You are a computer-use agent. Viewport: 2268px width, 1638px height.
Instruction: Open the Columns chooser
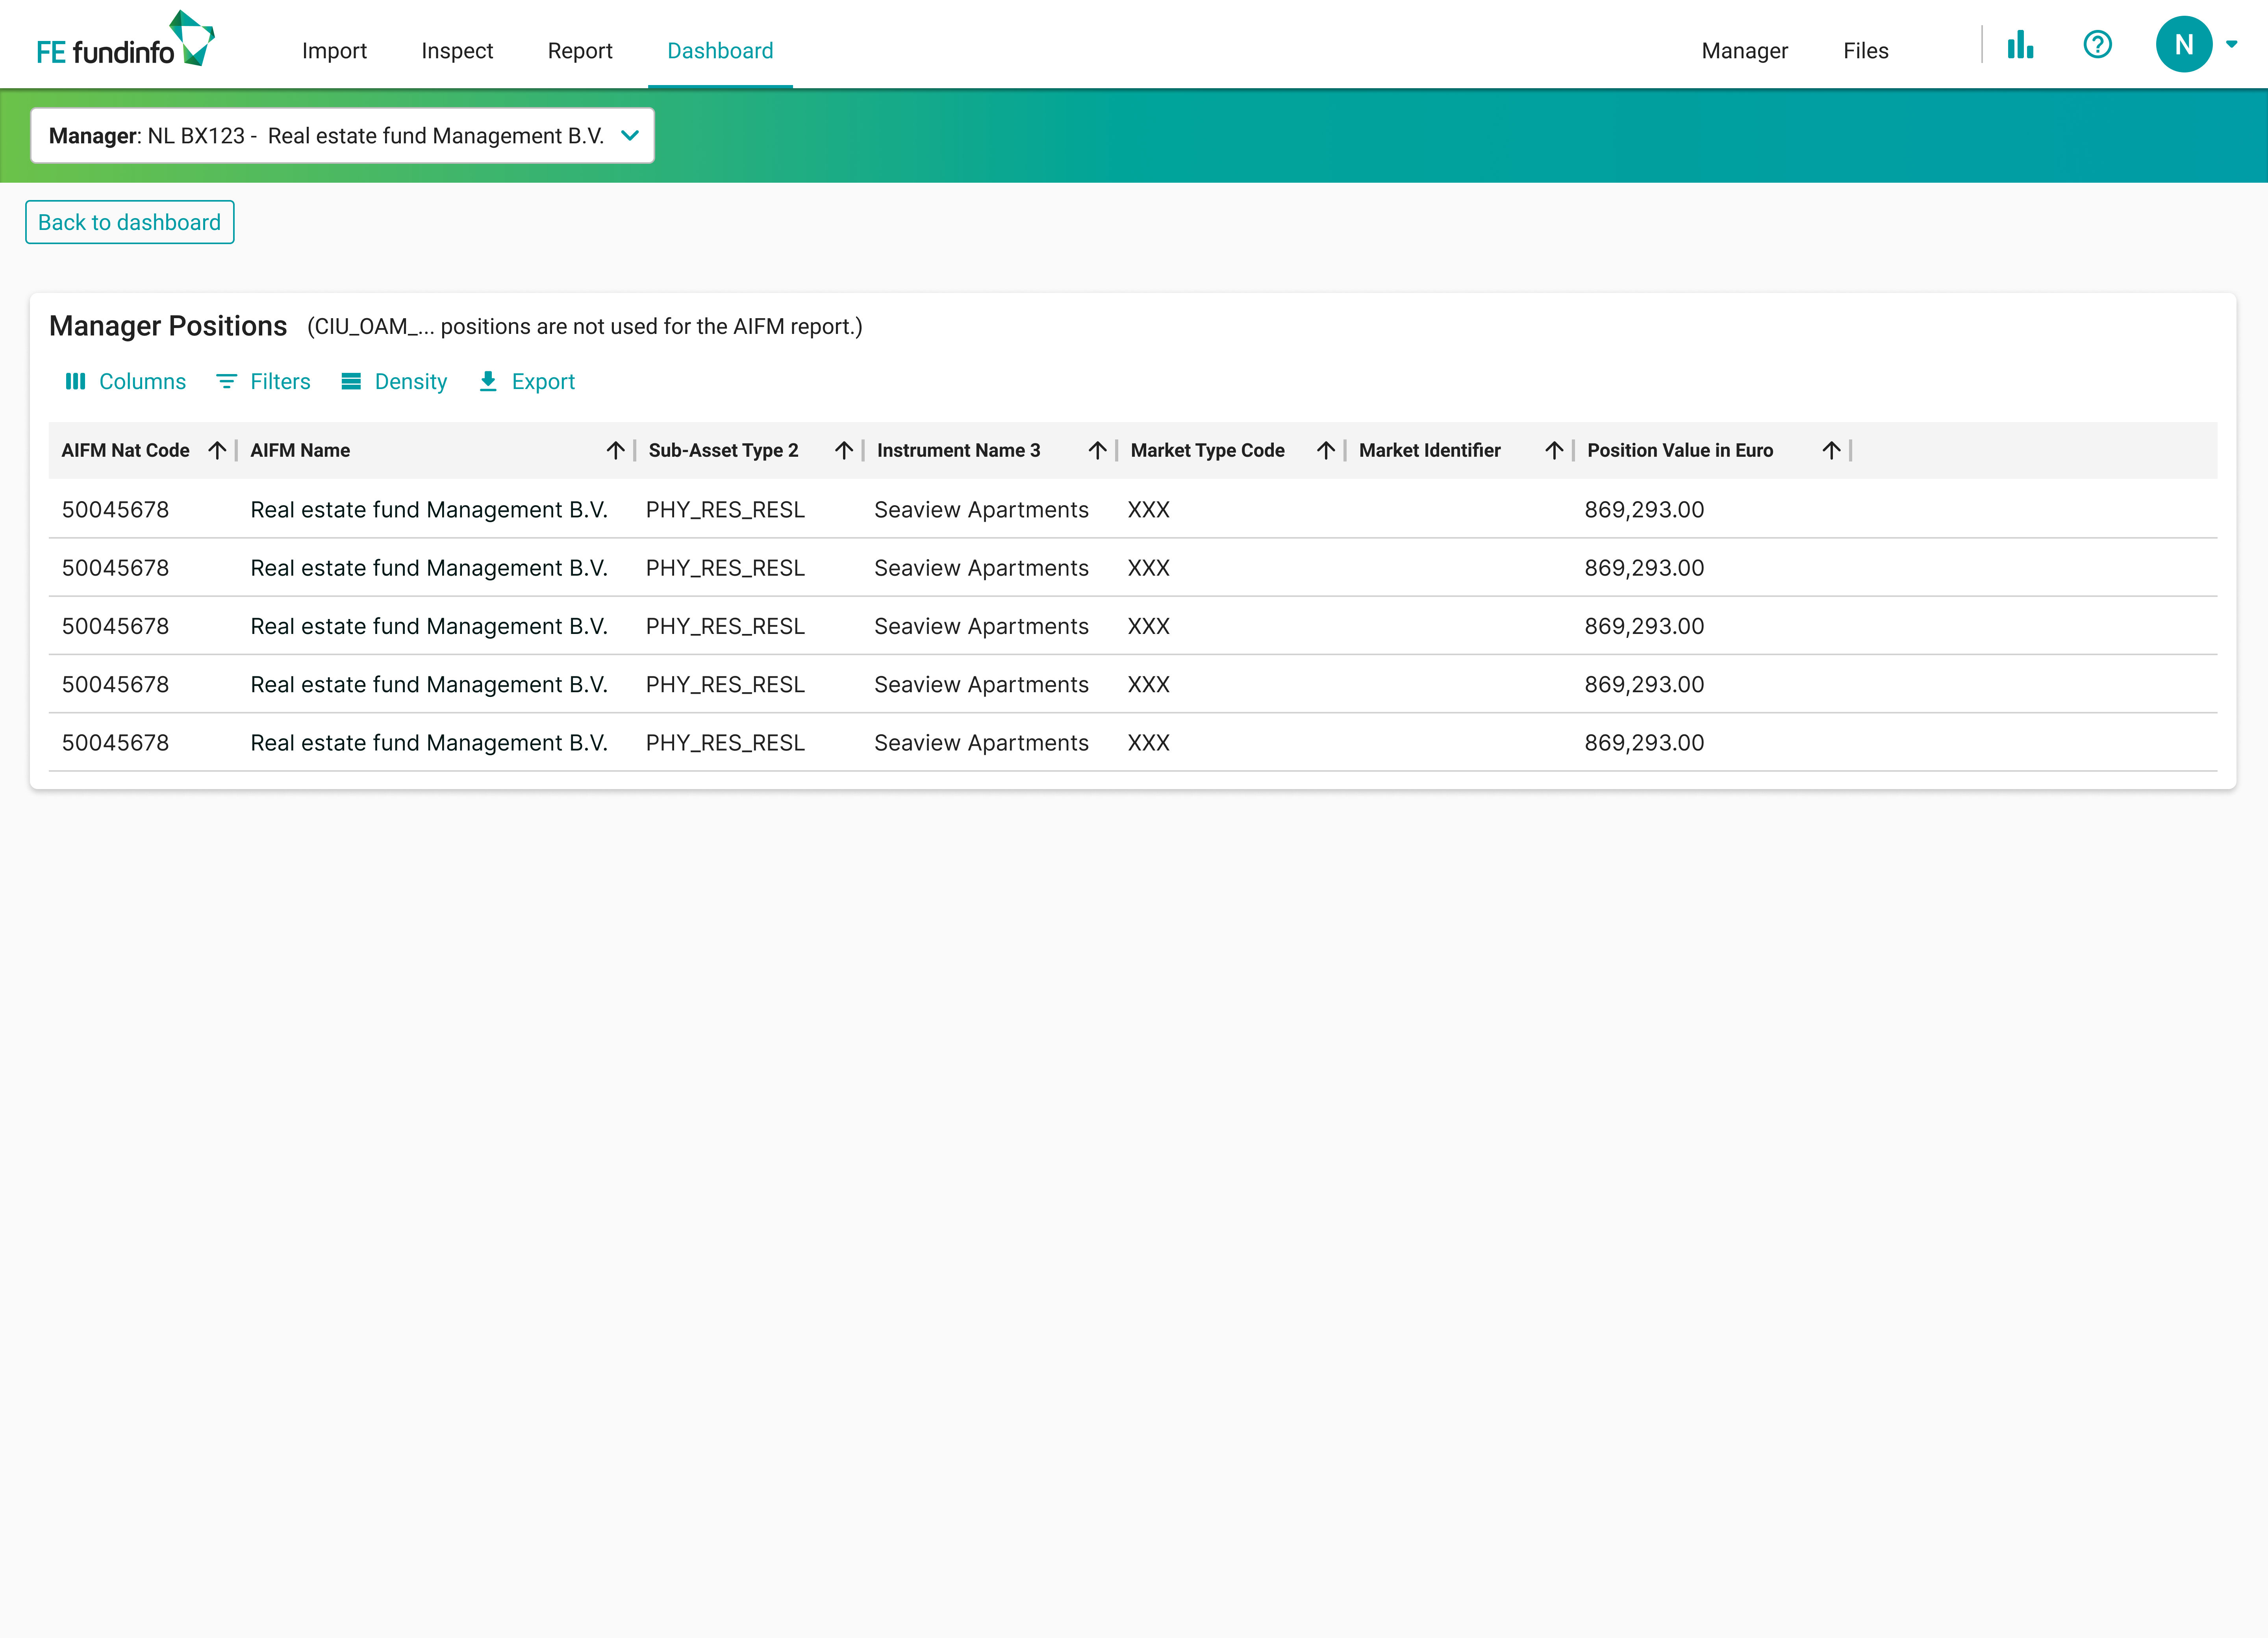tap(126, 382)
